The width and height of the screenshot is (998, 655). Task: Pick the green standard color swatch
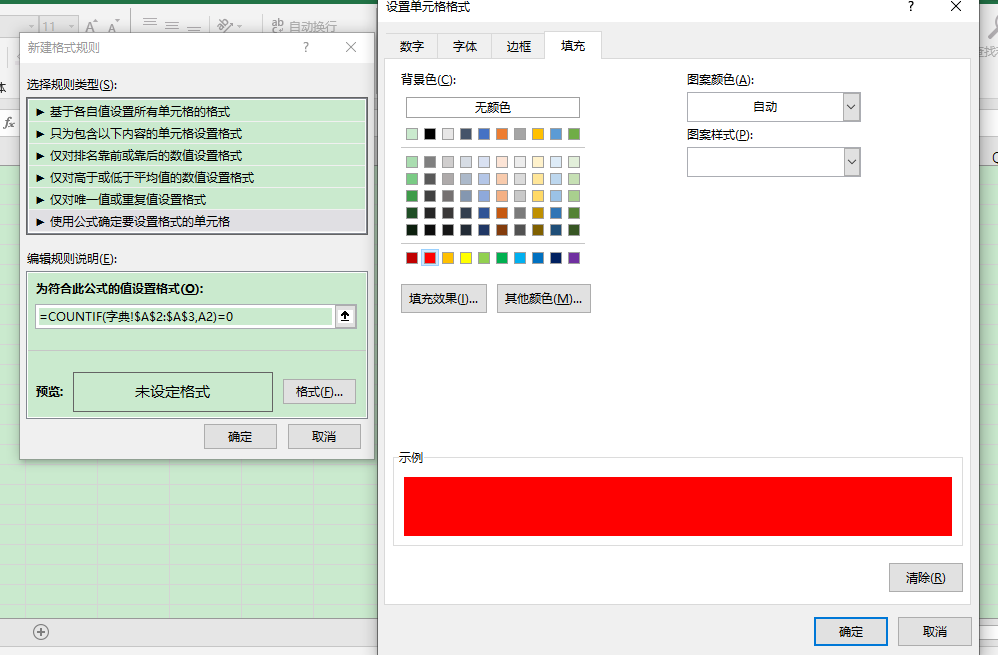pyautogui.click(x=502, y=258)
